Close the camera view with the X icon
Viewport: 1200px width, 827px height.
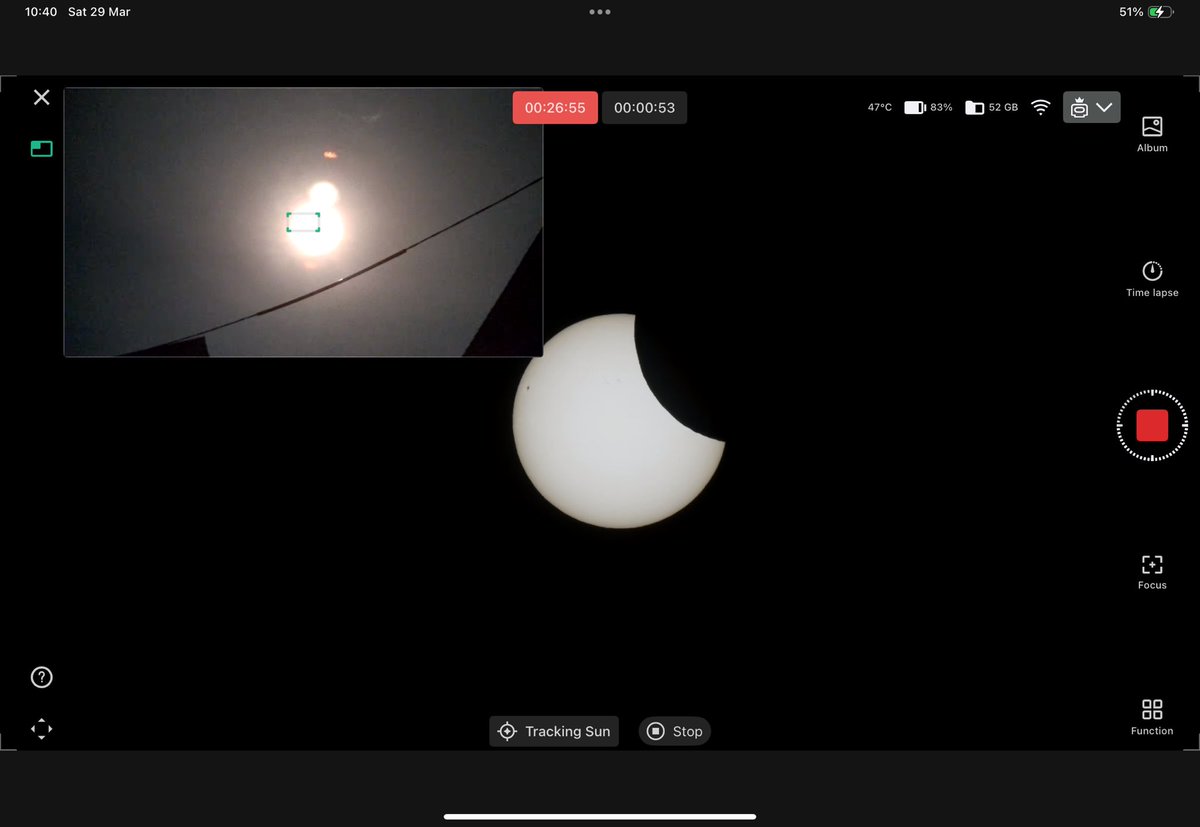[x=41, y=97]
